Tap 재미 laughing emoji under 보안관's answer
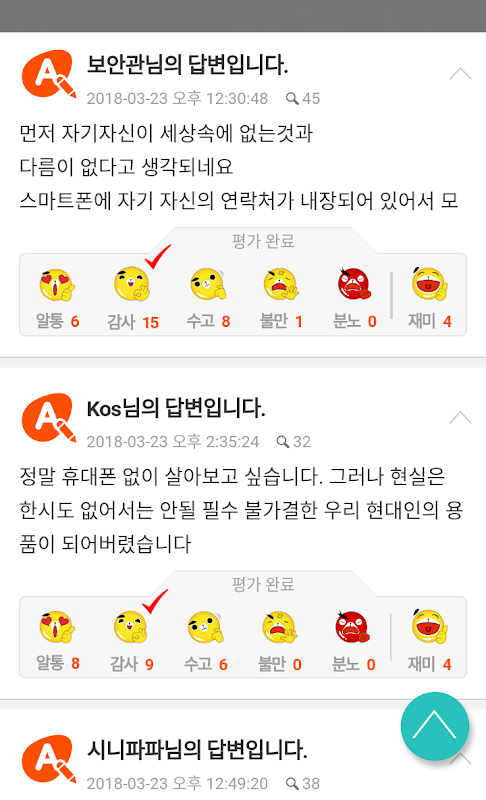The width and height of the screenshot is (486, 800). 429,284
